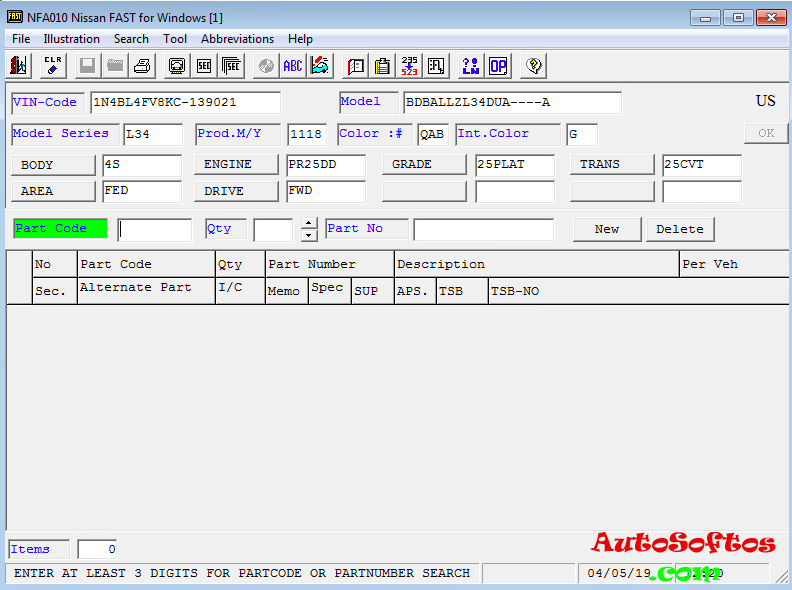
Task: Click the FED area value field
Action: (142, 192)
